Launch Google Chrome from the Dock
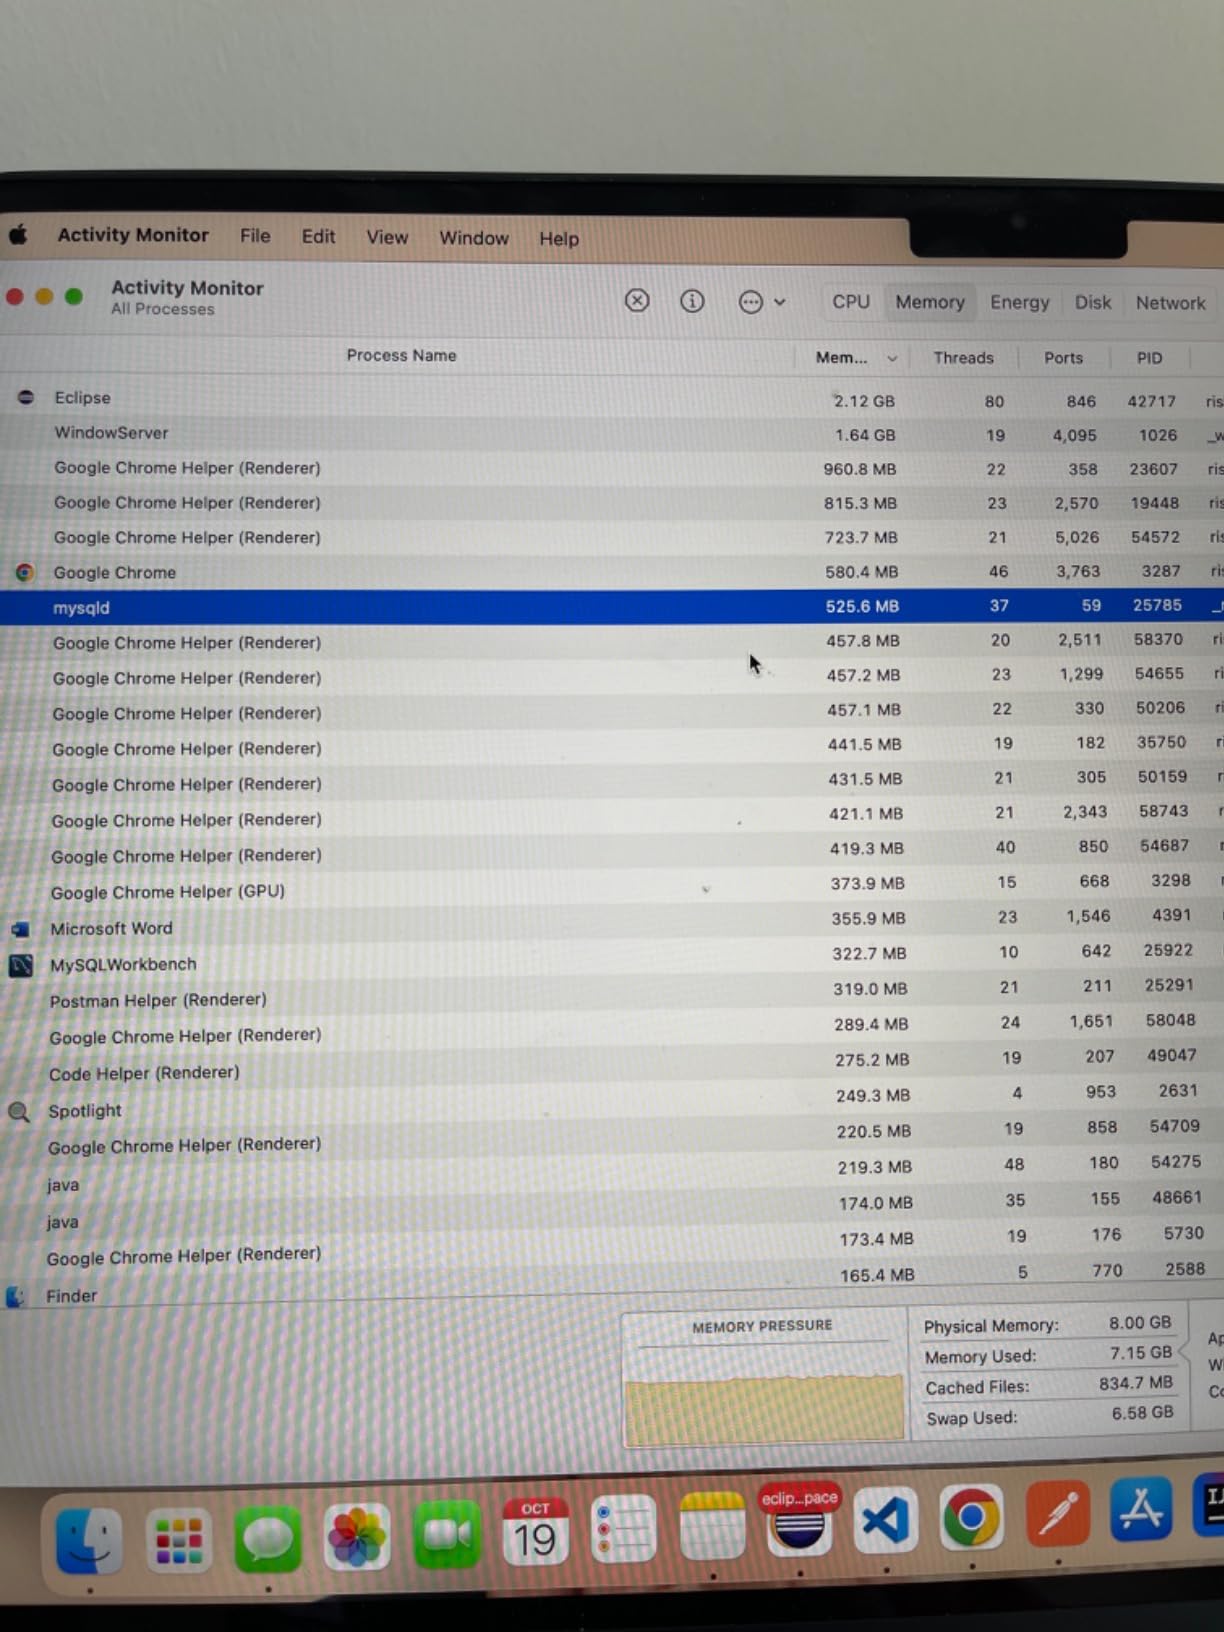The image size is (1224, 1632). click(971, 1518)
